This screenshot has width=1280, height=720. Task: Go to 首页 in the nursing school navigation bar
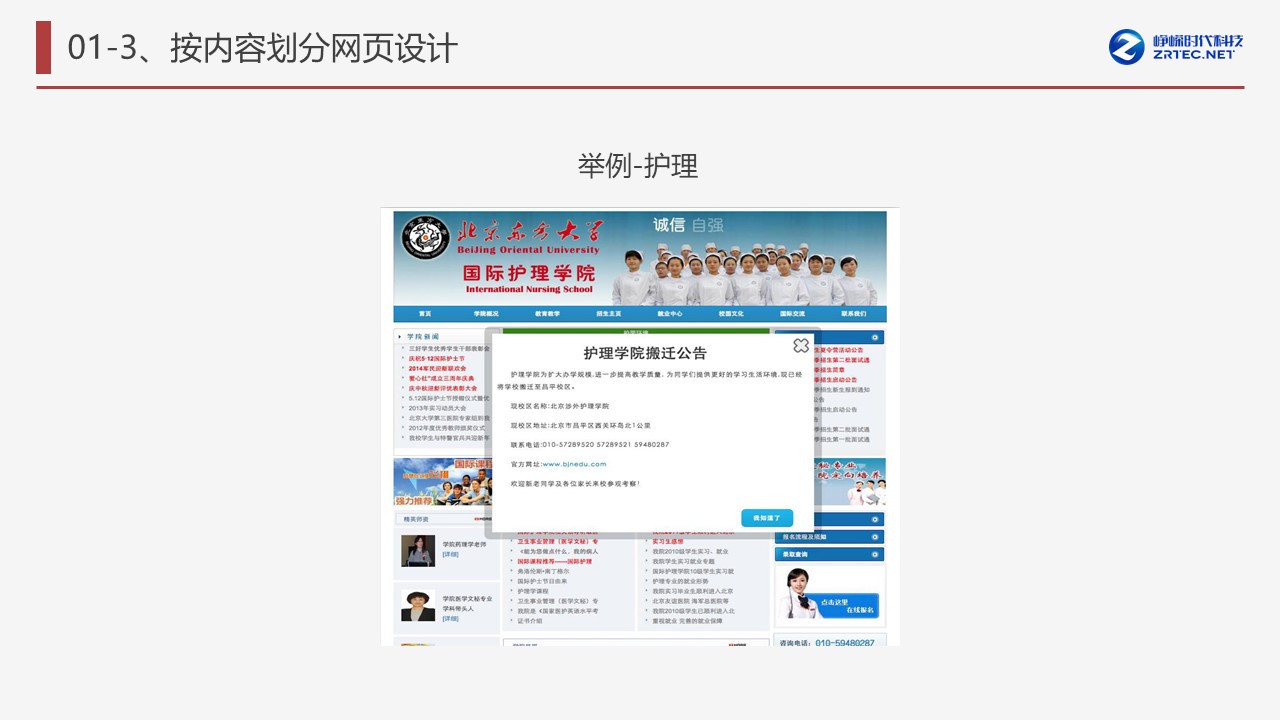pyautogui.click(x=425, y=314)
